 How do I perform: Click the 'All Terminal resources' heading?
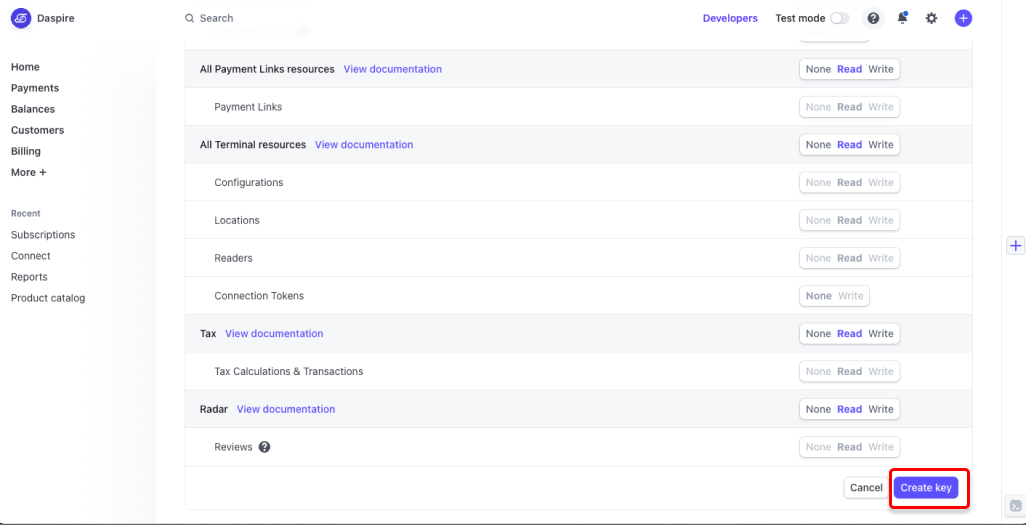click(x=253, y=145)
